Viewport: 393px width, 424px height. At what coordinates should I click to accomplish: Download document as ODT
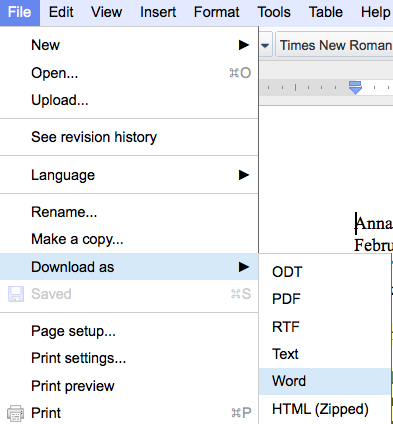pyautogui.click(x=325, y=272)
